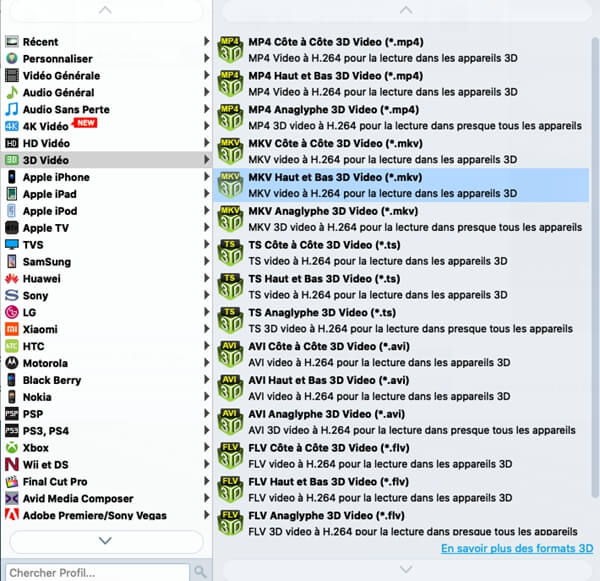Click the Adobe Premiere/Sony Vegas icon
This screenshot has width=600, height=581.
click(x=11, y=515)
